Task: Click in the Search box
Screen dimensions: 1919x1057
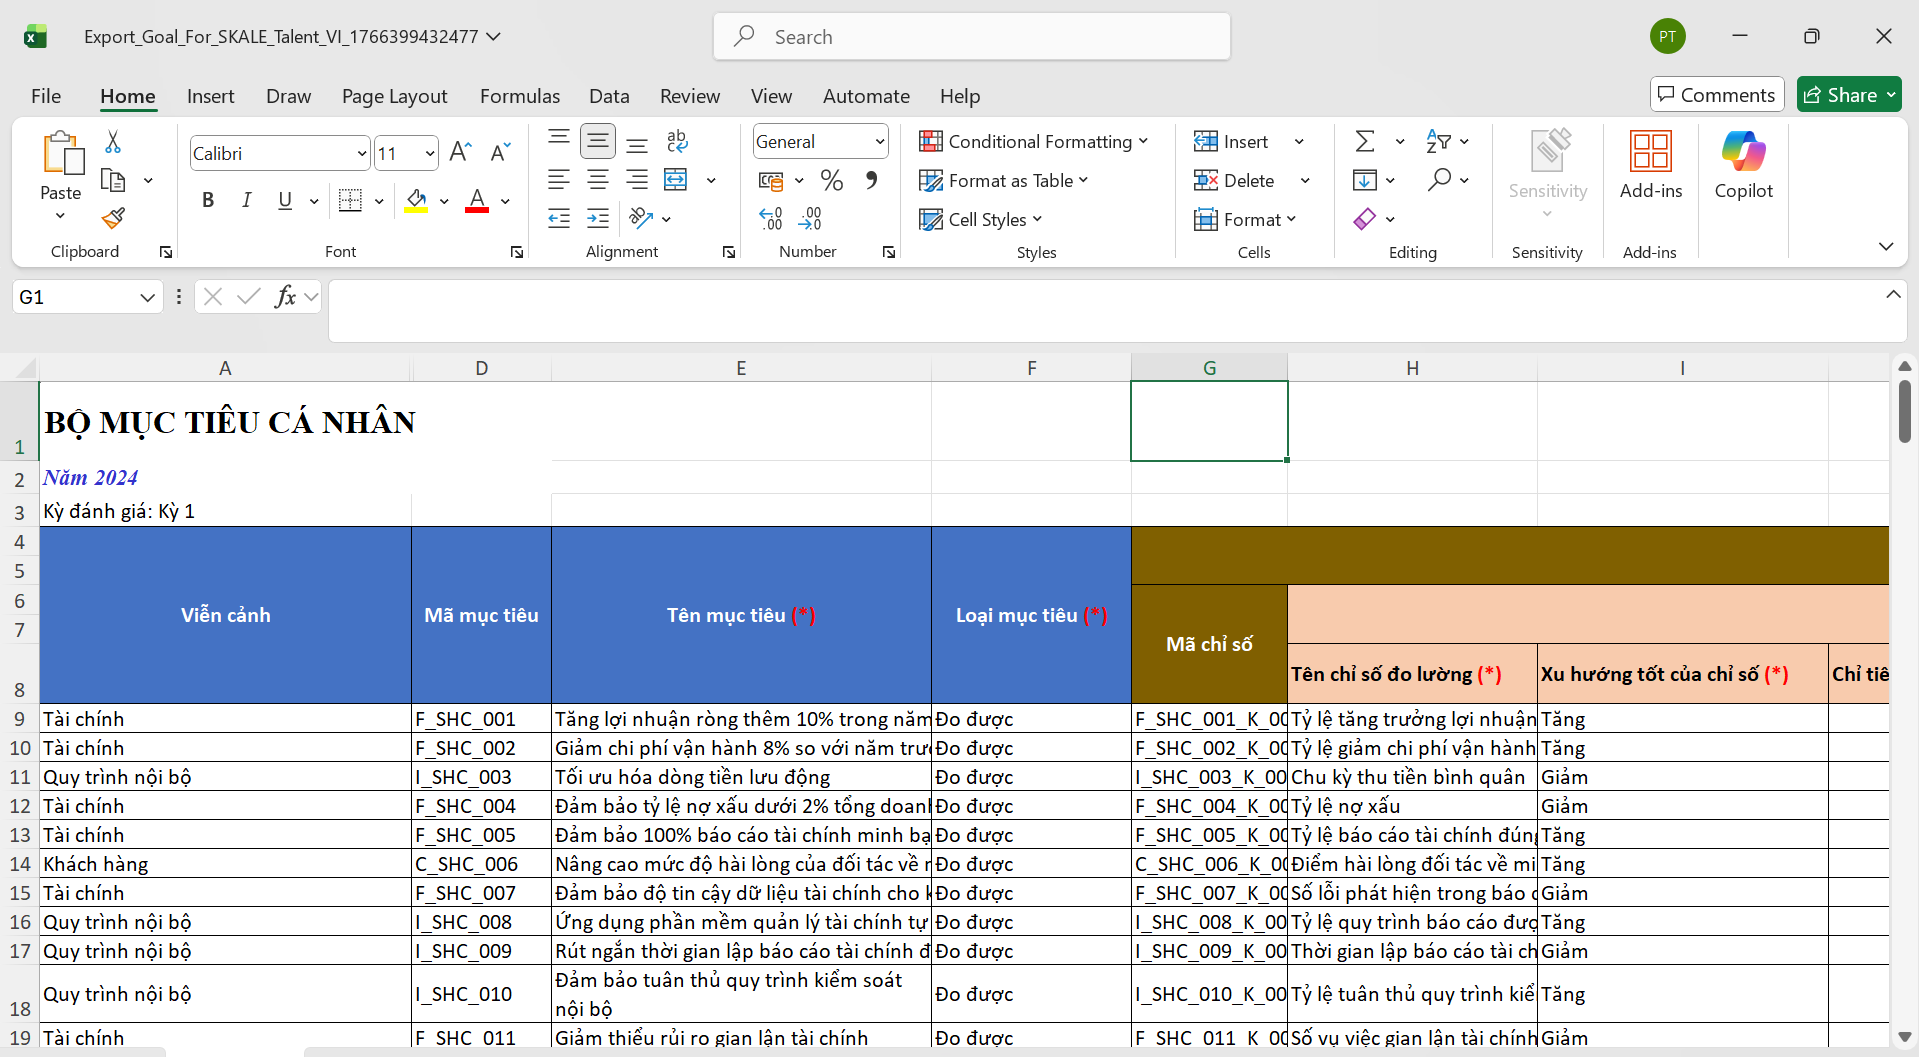Action: coord(970,37)
